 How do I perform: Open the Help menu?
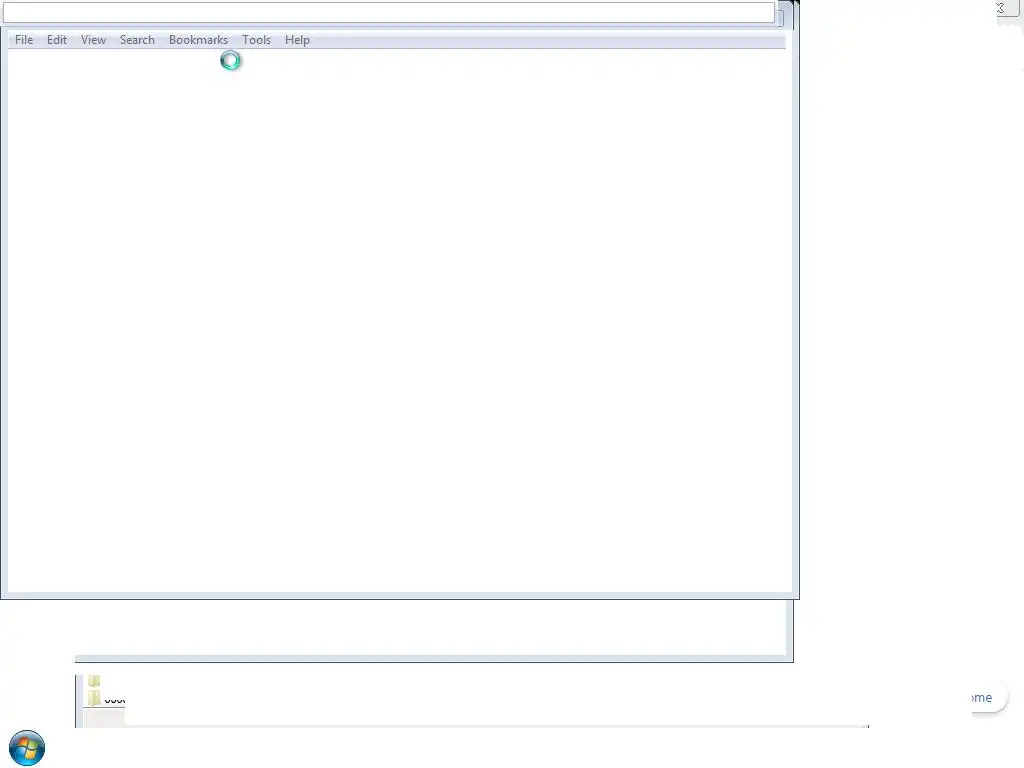coord(297,40)
